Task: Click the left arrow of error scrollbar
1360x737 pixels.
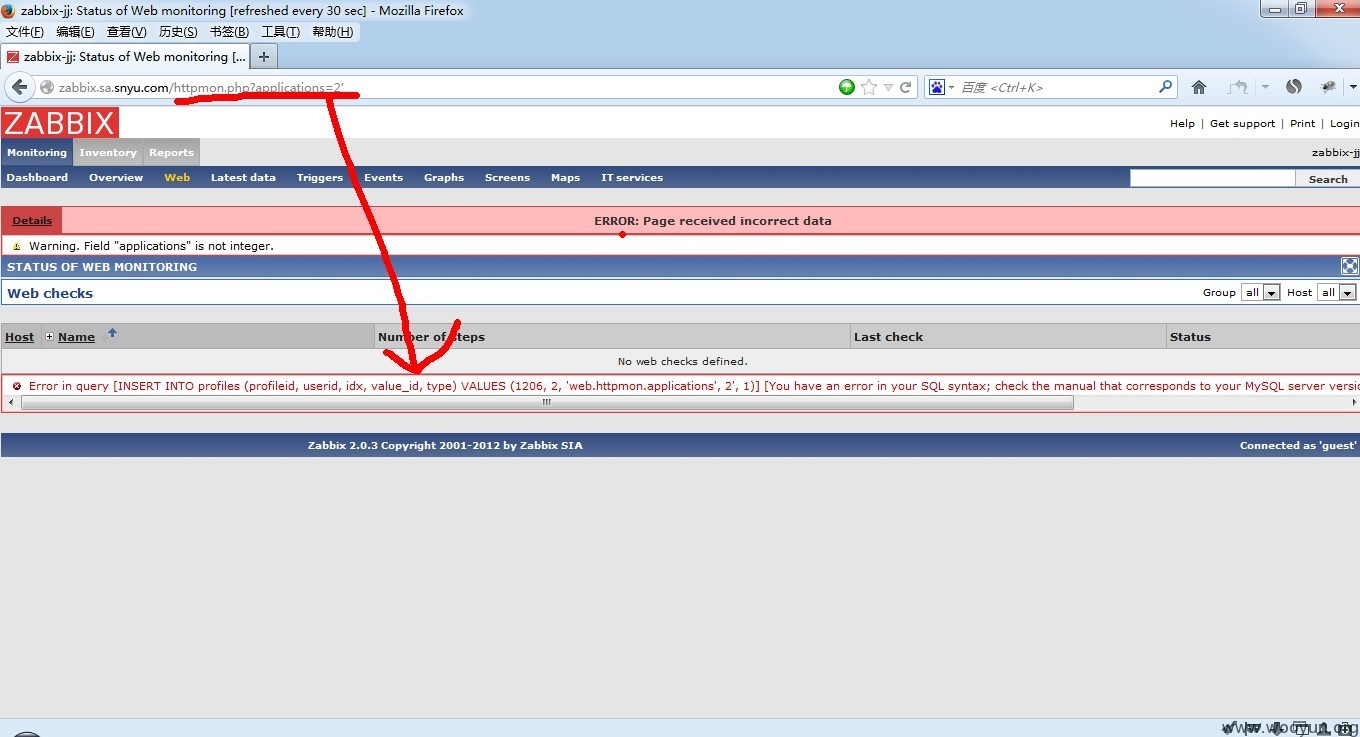Action: pos(10,403)
